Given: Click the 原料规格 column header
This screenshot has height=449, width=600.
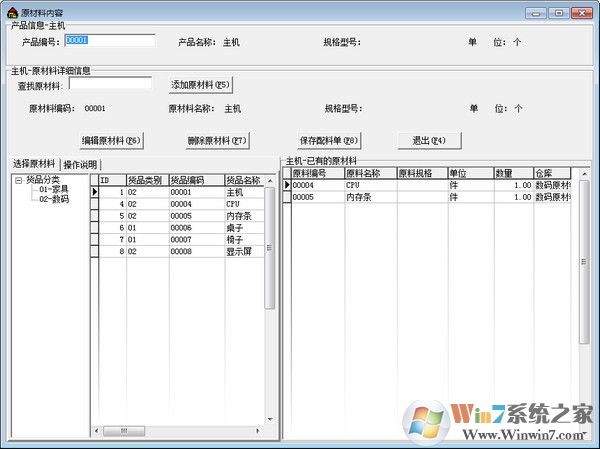Looking at the screenshot, I should 422,173.
